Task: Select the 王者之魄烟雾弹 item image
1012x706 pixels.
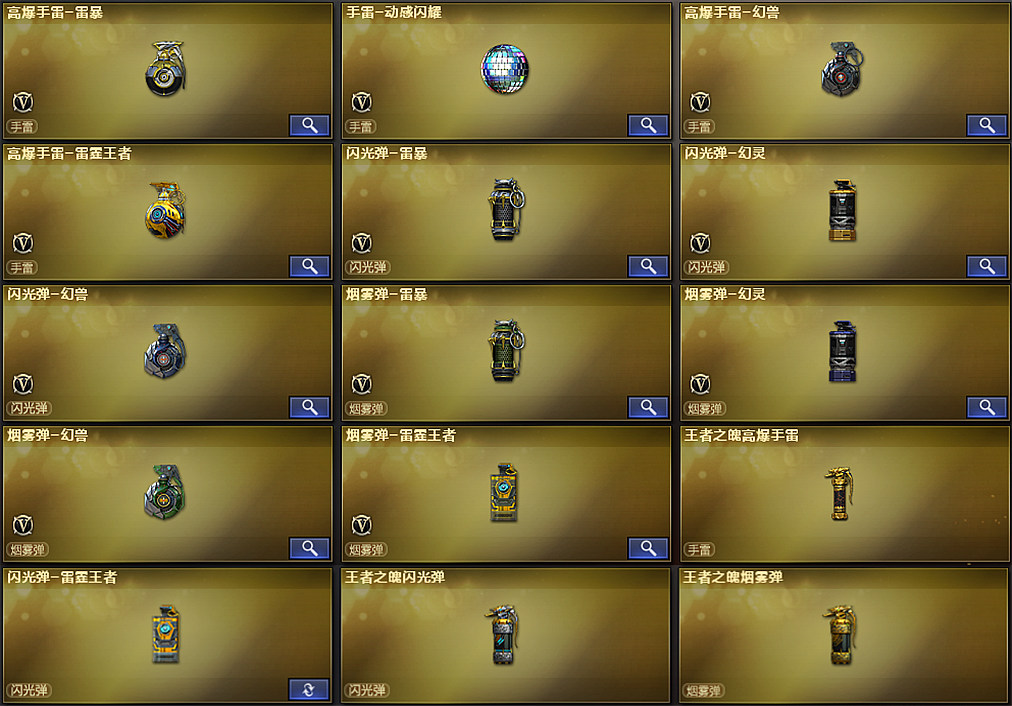Action: pos(840,635)
